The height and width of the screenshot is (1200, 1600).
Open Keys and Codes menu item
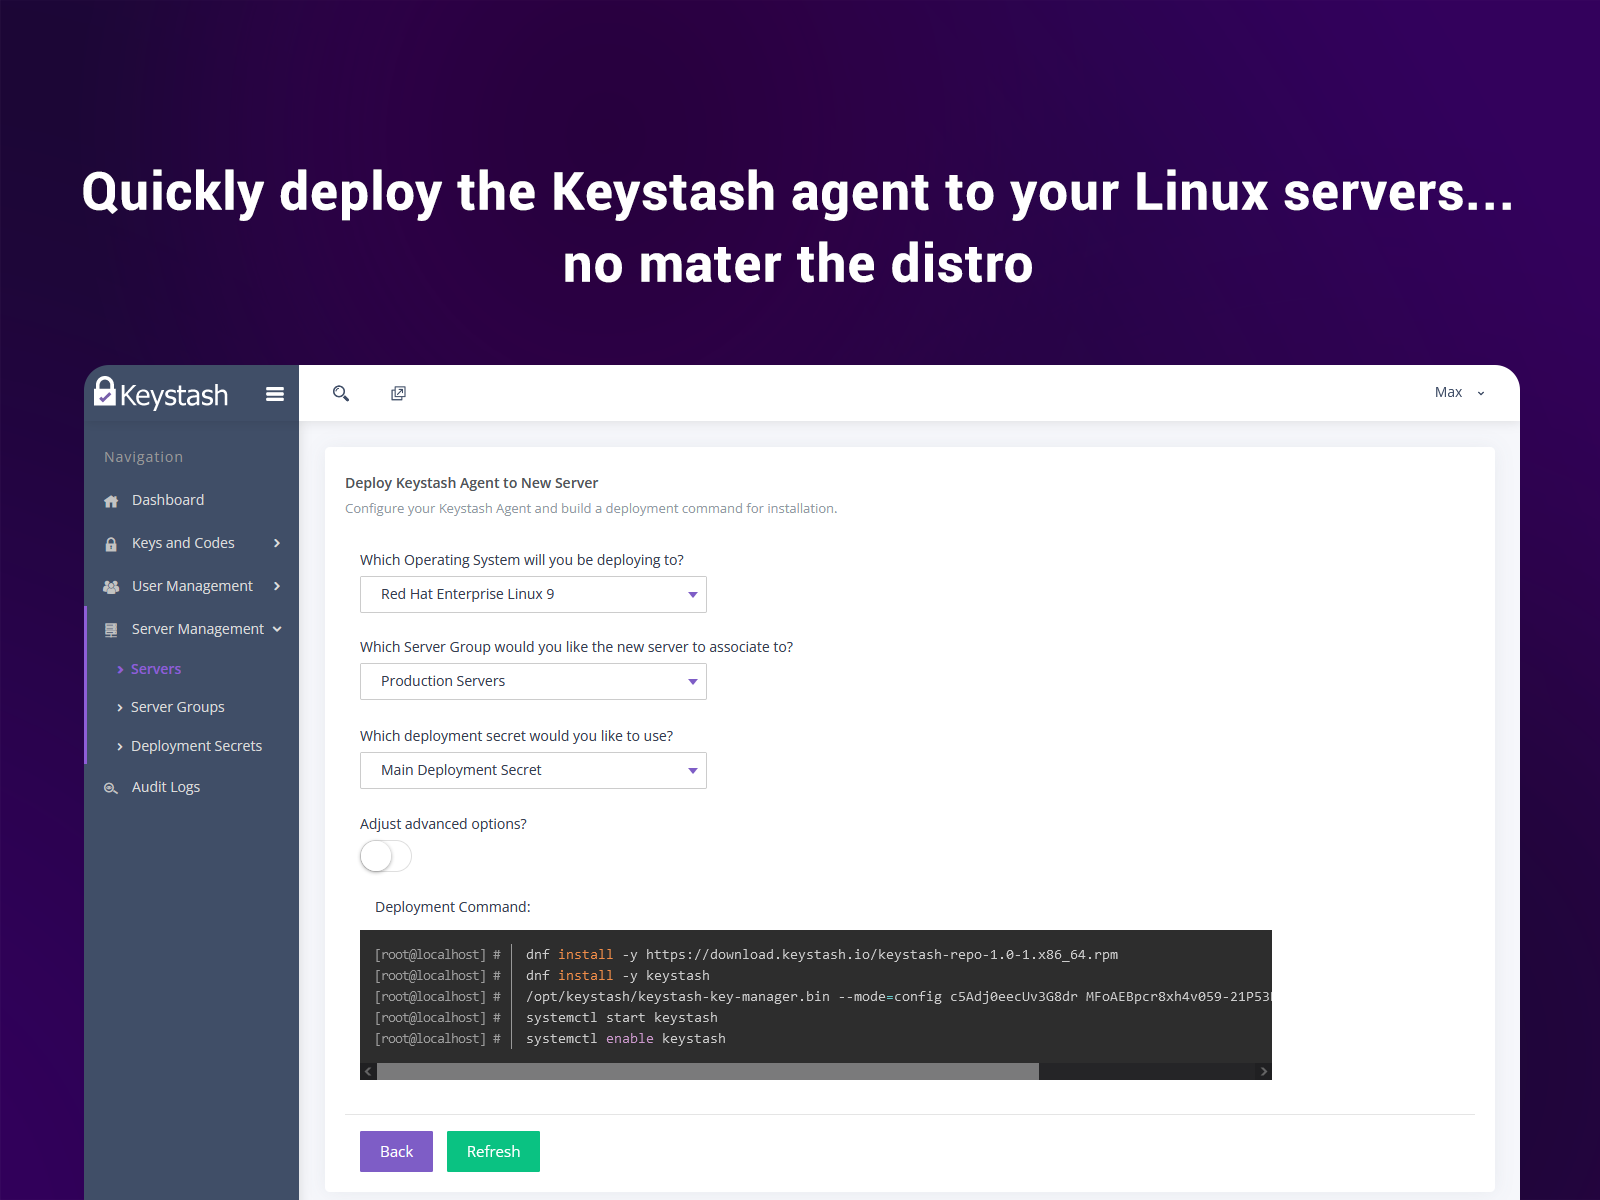coord(183,543)
